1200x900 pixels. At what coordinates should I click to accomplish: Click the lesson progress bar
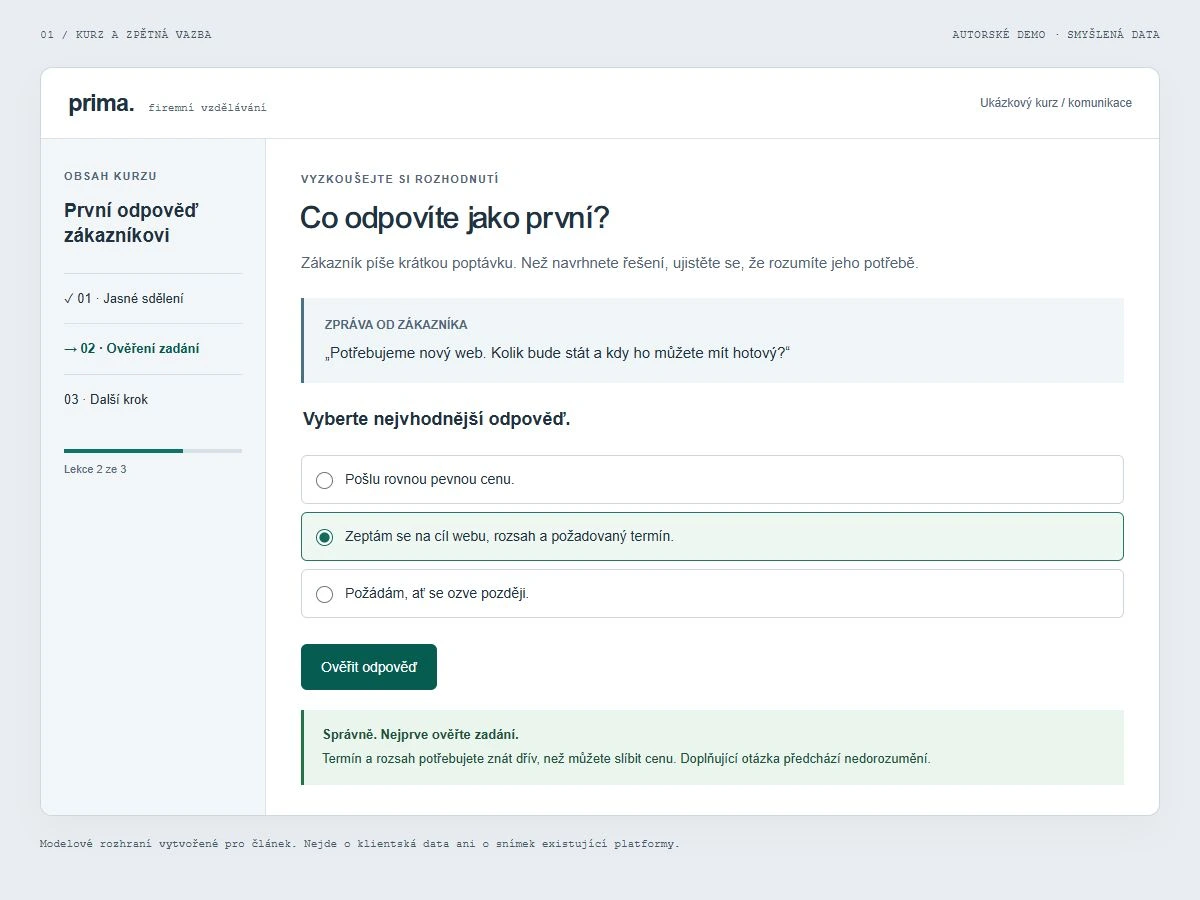click(153, 451)
